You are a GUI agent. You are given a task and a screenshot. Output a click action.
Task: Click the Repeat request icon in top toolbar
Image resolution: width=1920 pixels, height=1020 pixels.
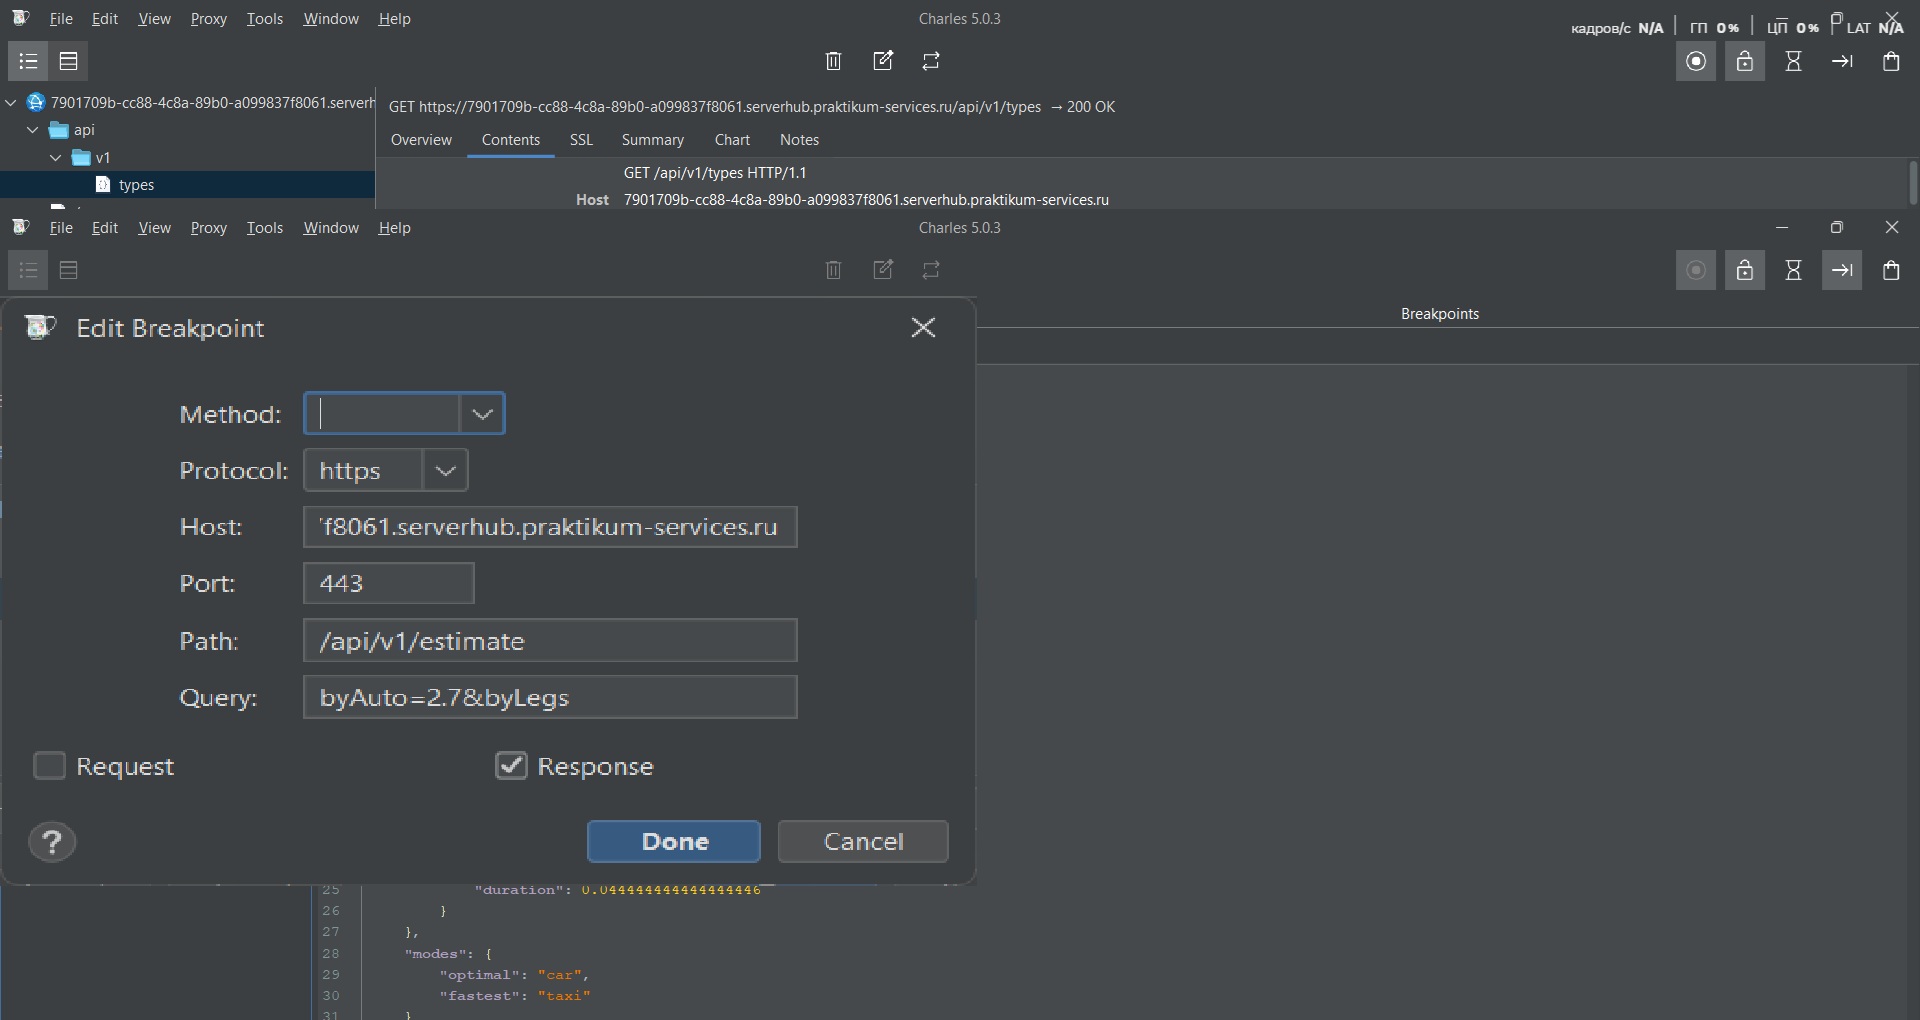pyautogui.click(x=931, y=61)
